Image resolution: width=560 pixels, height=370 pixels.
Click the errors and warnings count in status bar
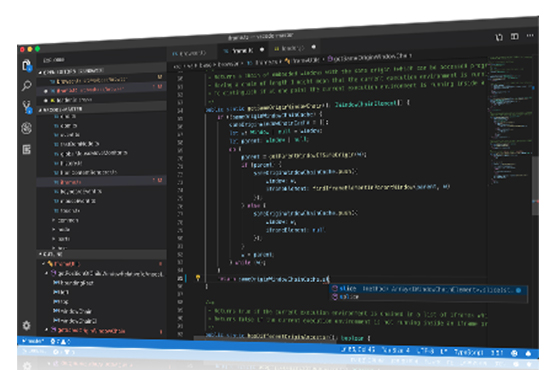(x=60, y=341)
